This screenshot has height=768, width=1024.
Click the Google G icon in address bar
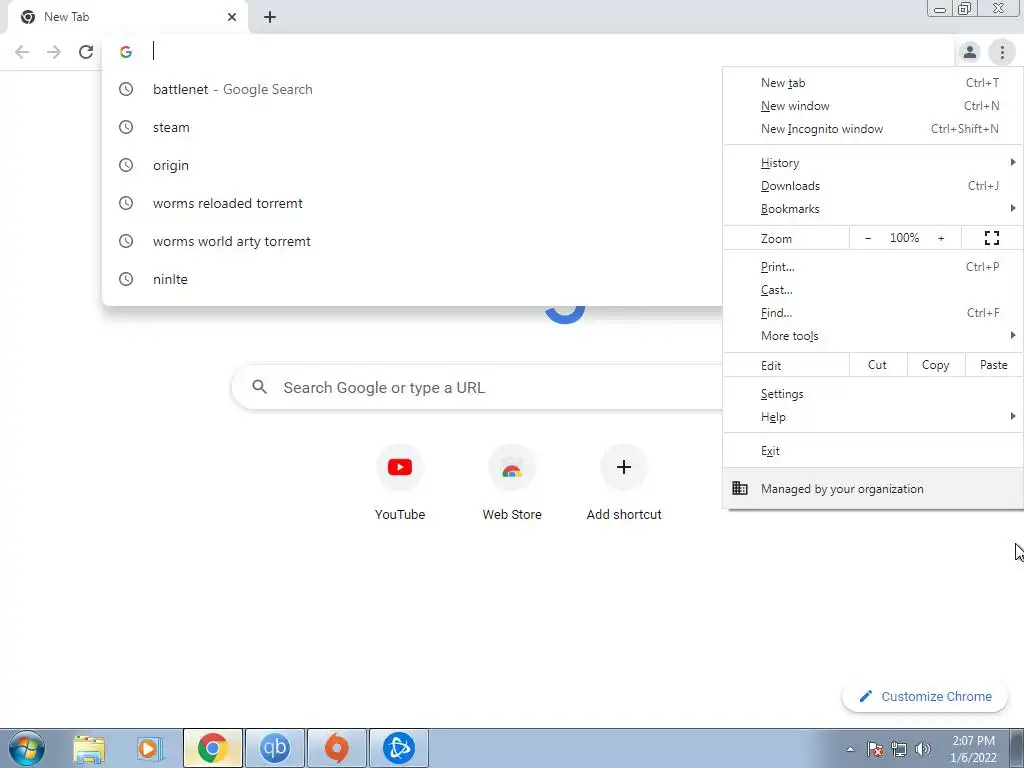126,52
